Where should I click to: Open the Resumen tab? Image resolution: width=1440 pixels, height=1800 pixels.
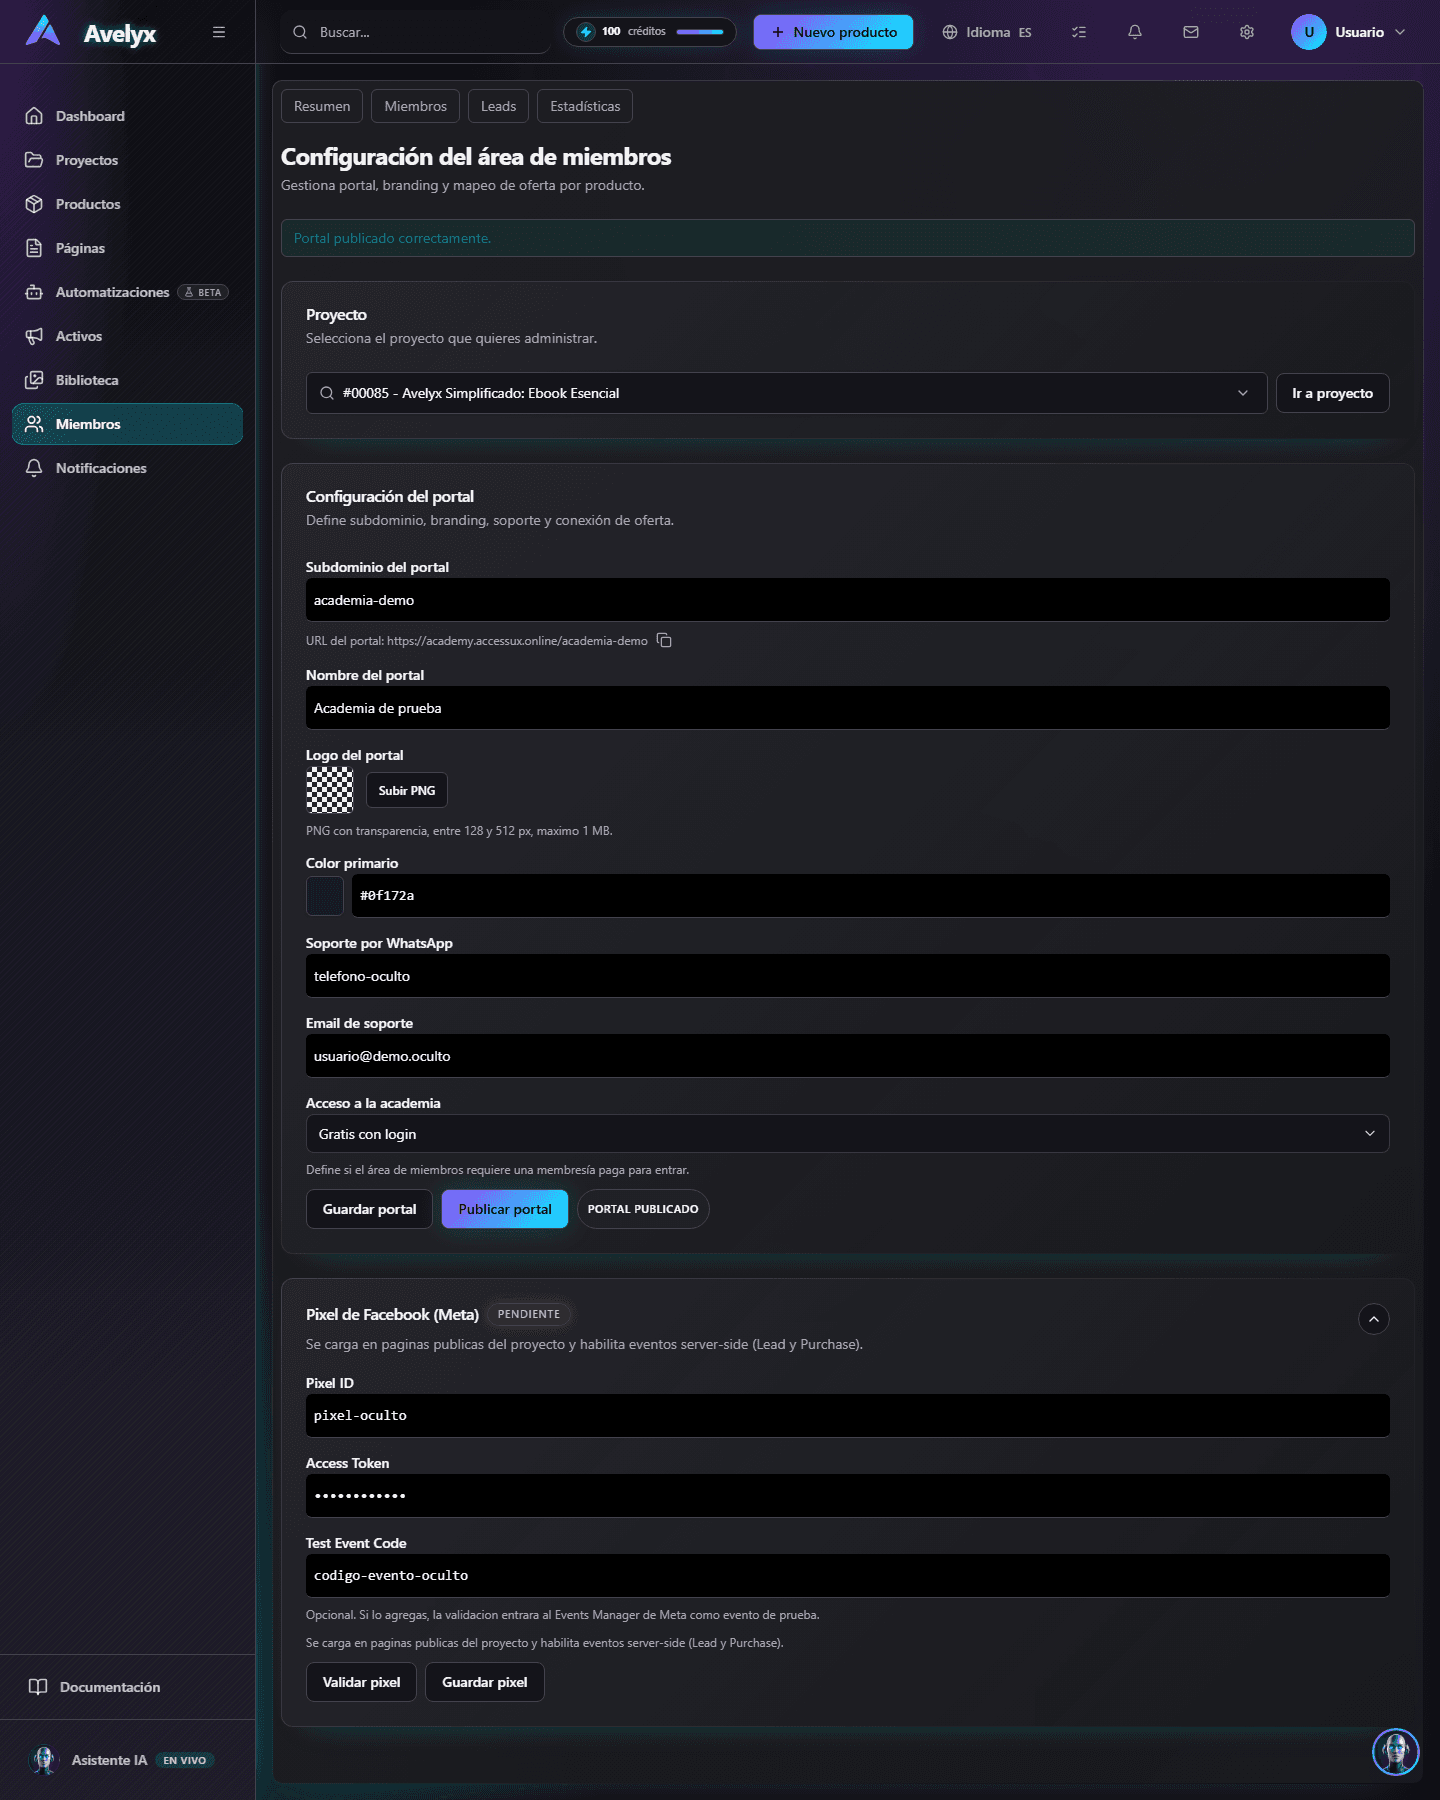click(322, 106)
